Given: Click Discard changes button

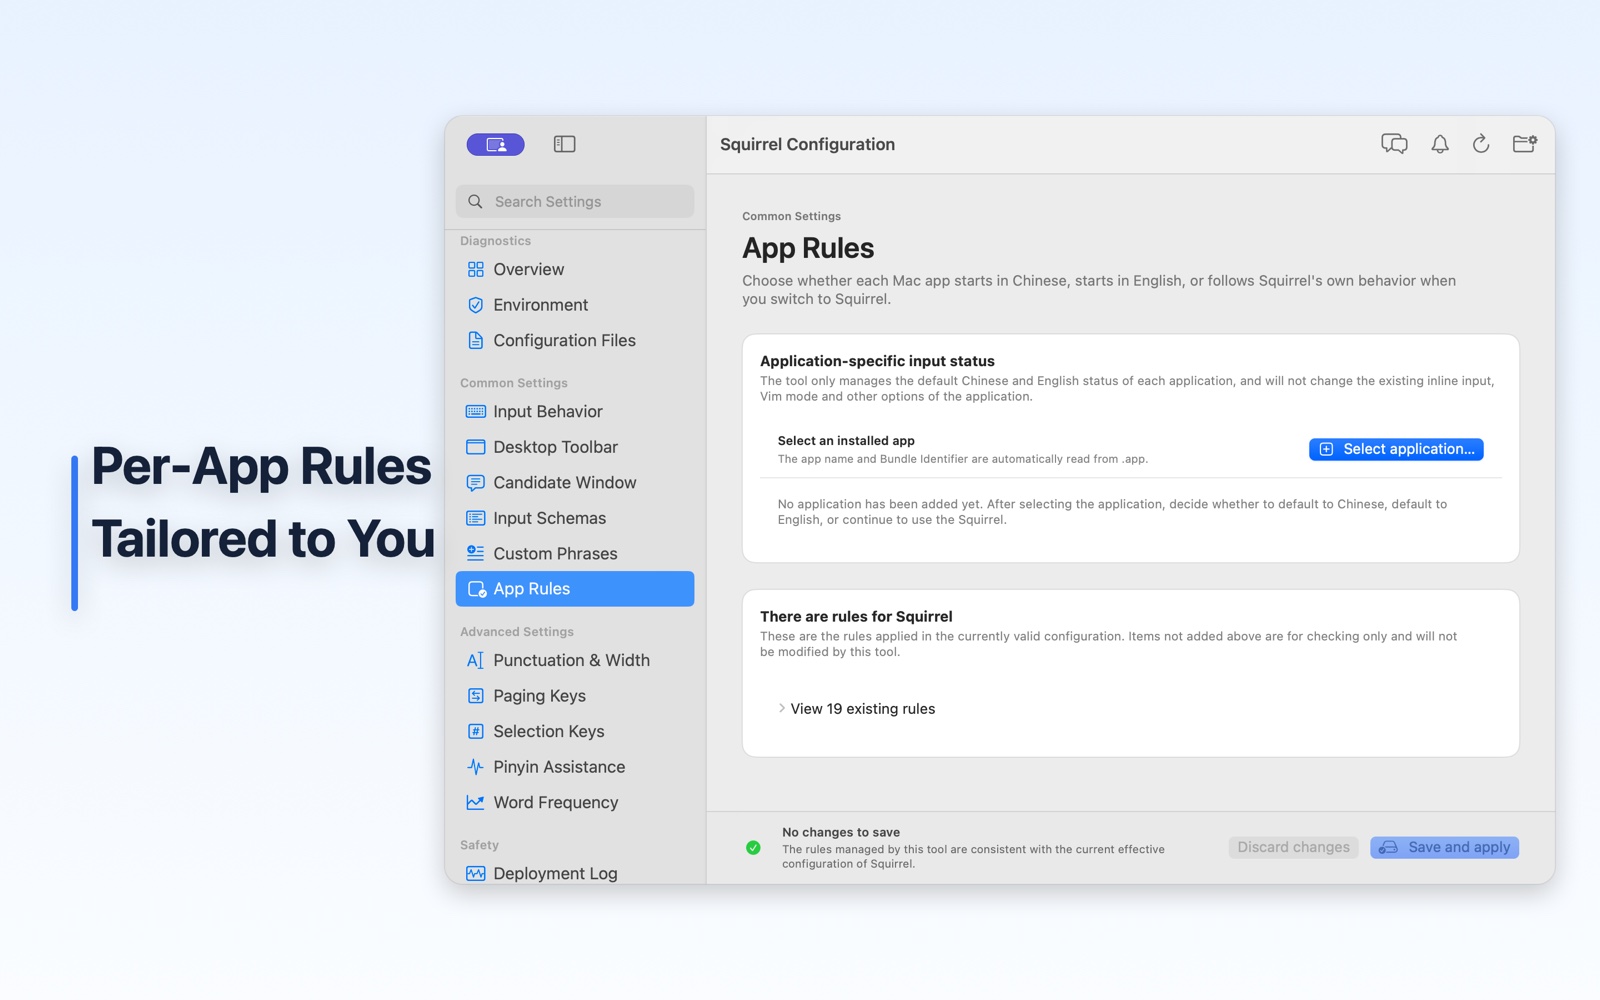Looking at the screenshot, I should click(x=1293, y=847).
